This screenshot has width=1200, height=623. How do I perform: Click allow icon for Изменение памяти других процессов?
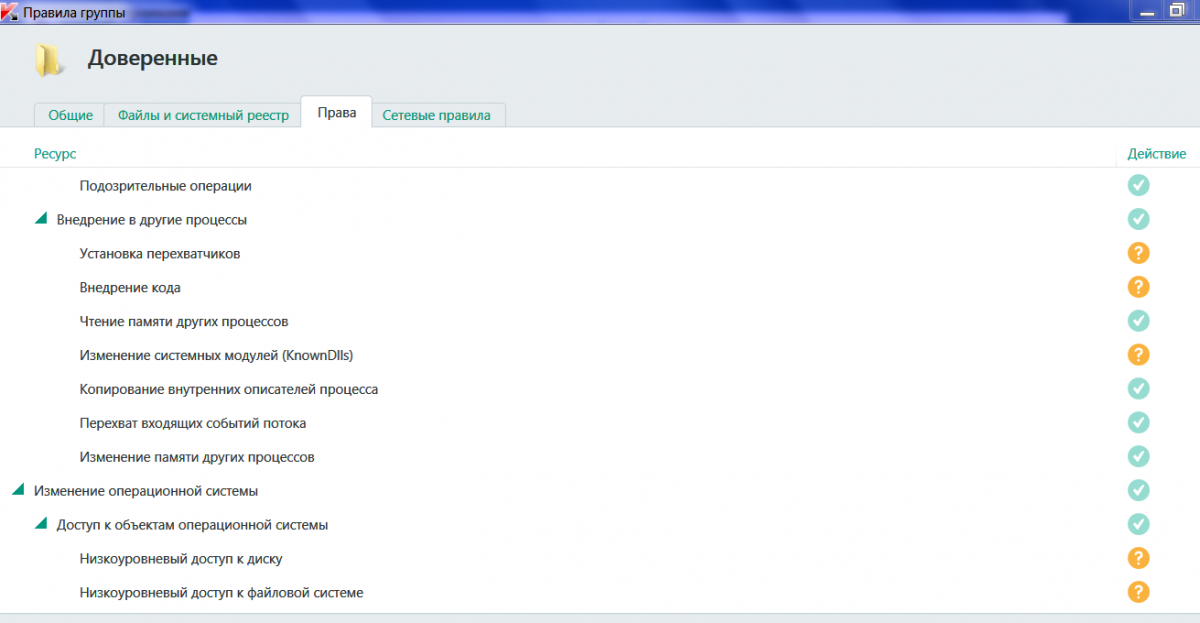(x=1138, y=456)
